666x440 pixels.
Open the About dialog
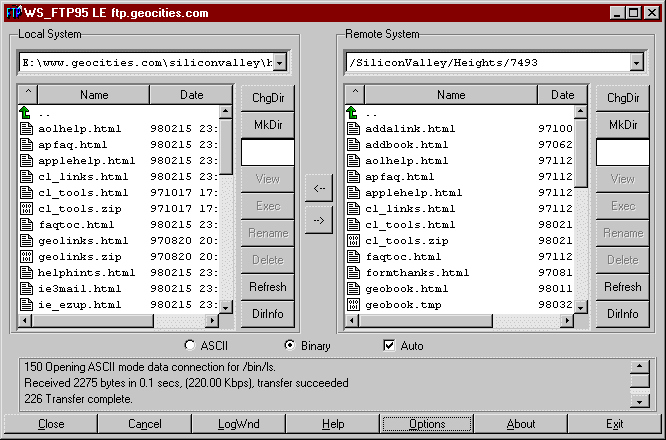[521, 424]
